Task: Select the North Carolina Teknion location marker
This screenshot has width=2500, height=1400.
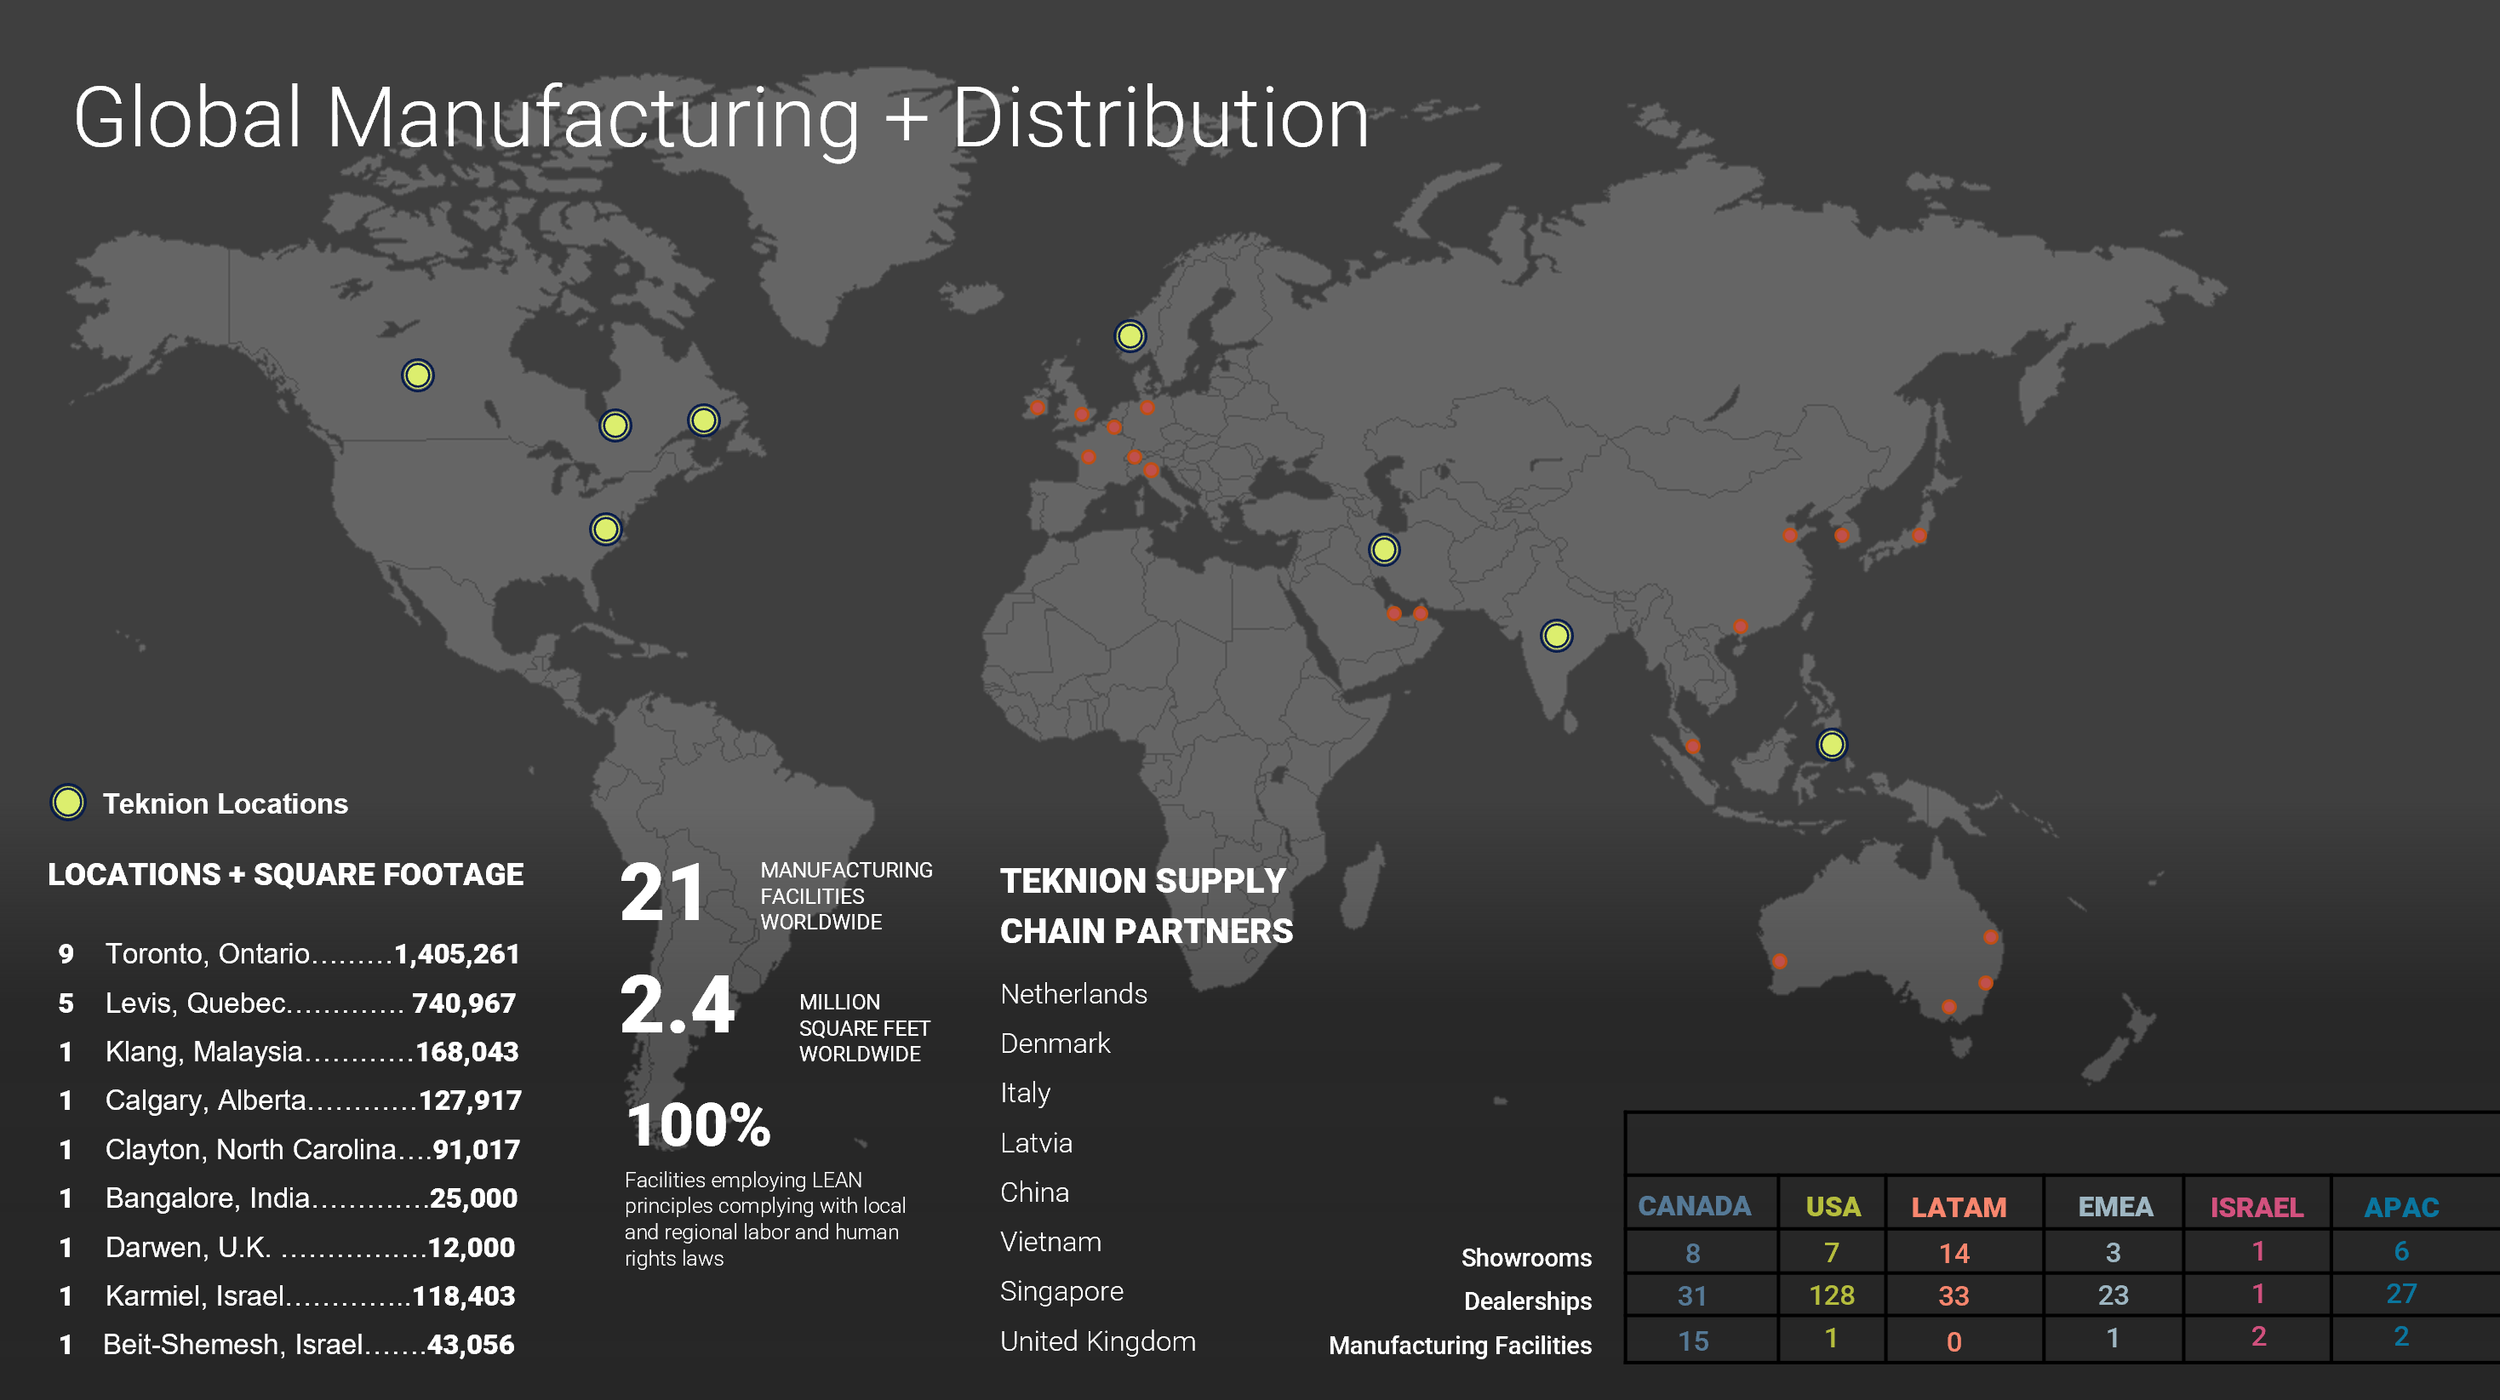Action: (x=605, y=529)
